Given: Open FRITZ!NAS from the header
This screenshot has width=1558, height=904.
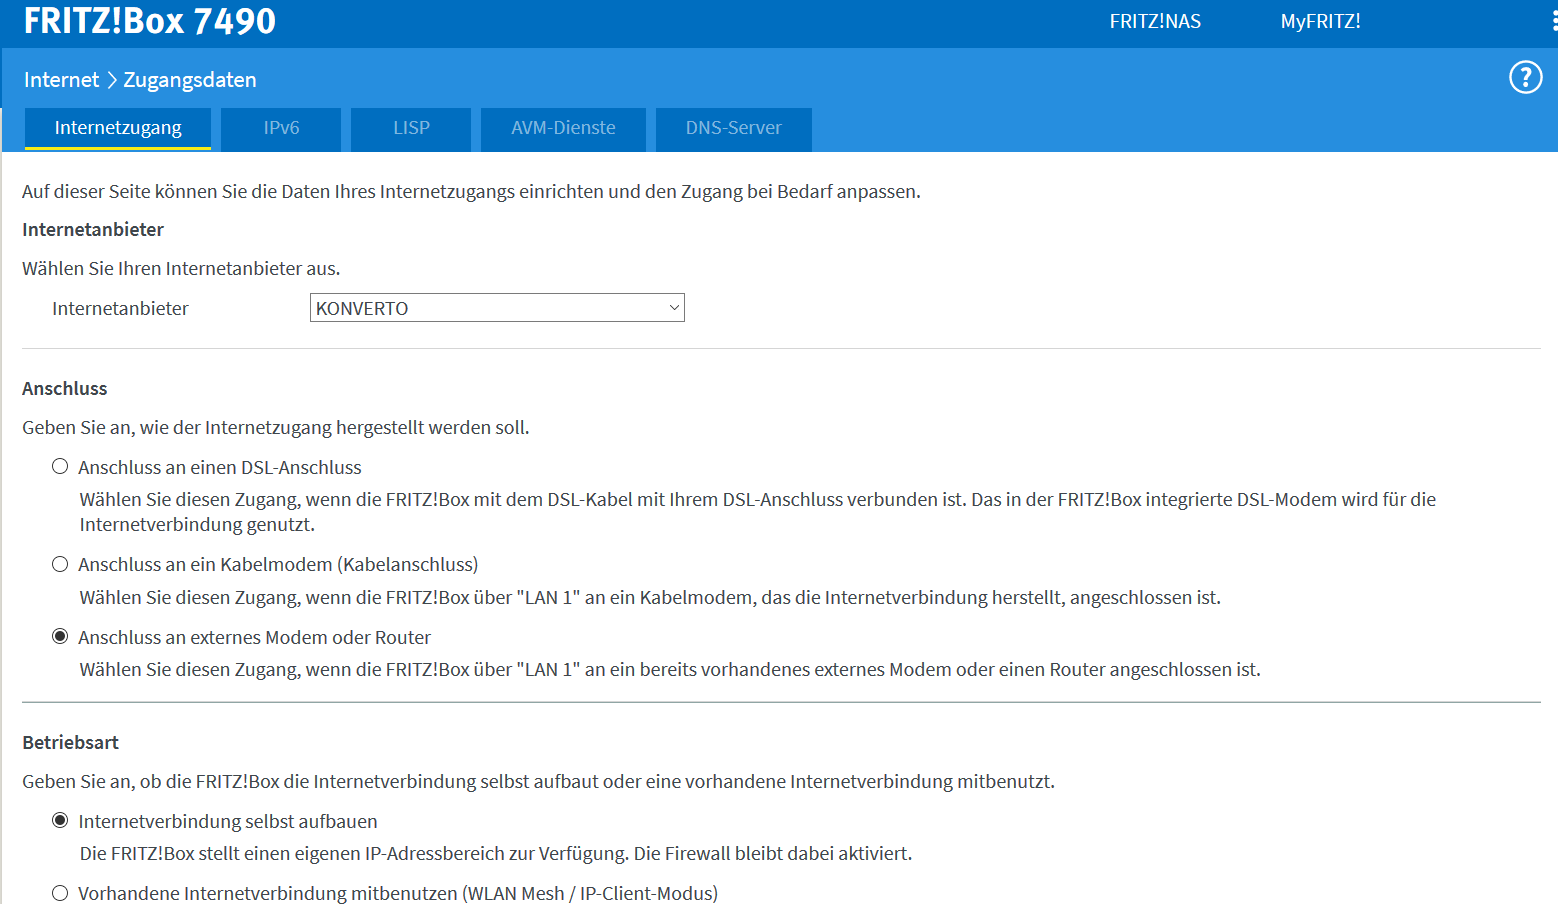Looking at the screenshot, I should coord(1155,21).
